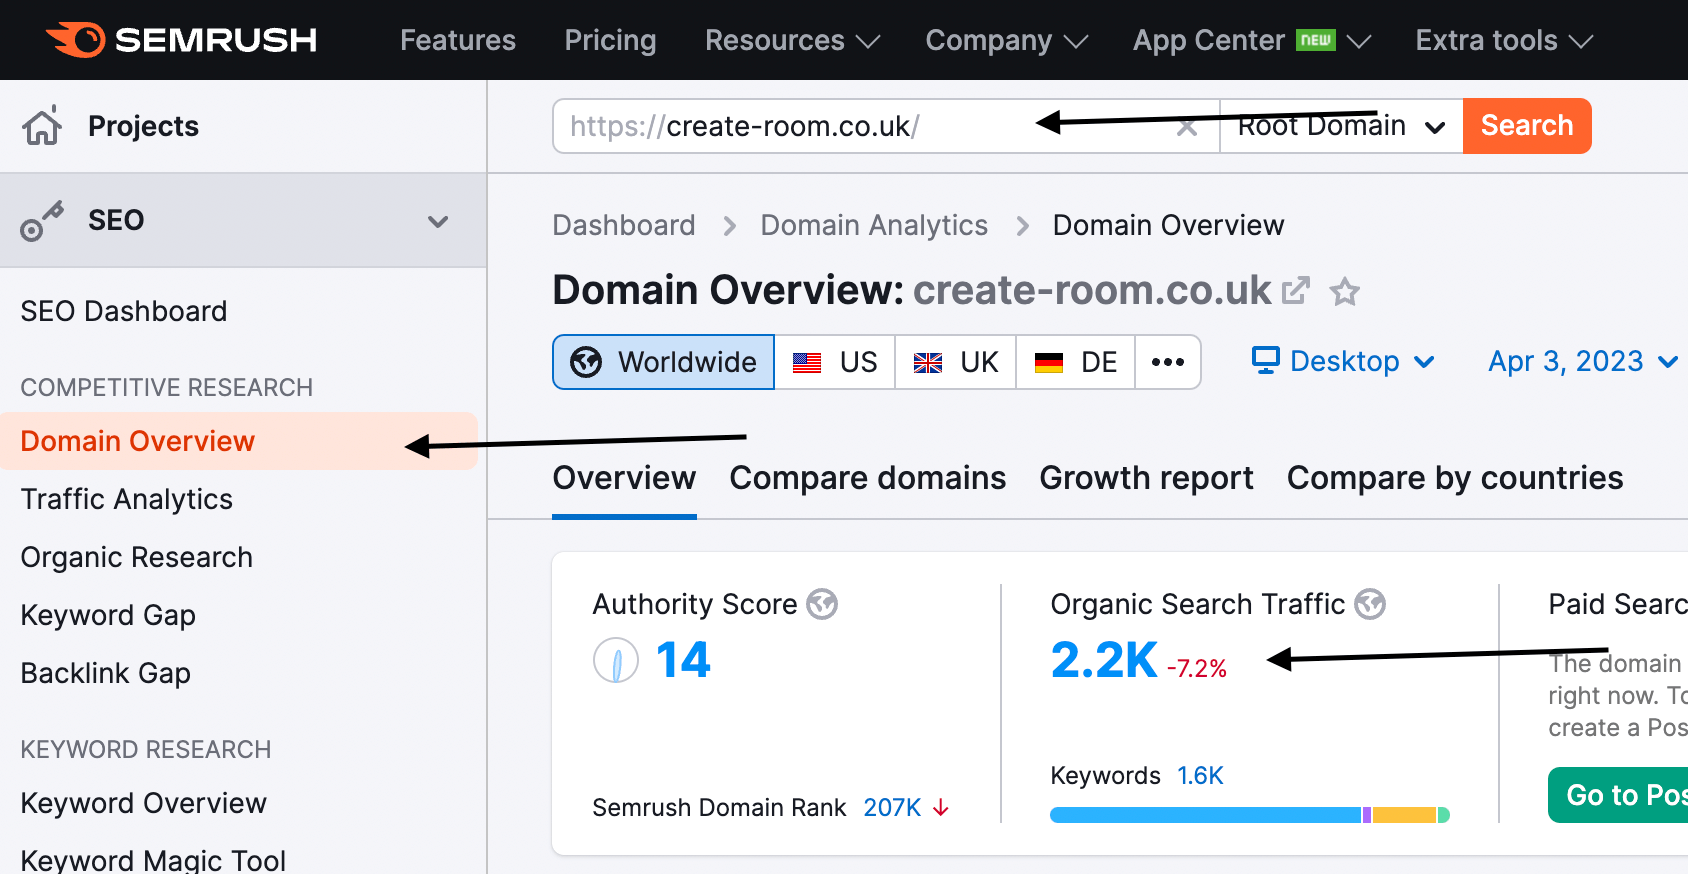This screenshot has width=1688, height=874.
Task: Expand the Company menu
Action: coord(1006,40)
